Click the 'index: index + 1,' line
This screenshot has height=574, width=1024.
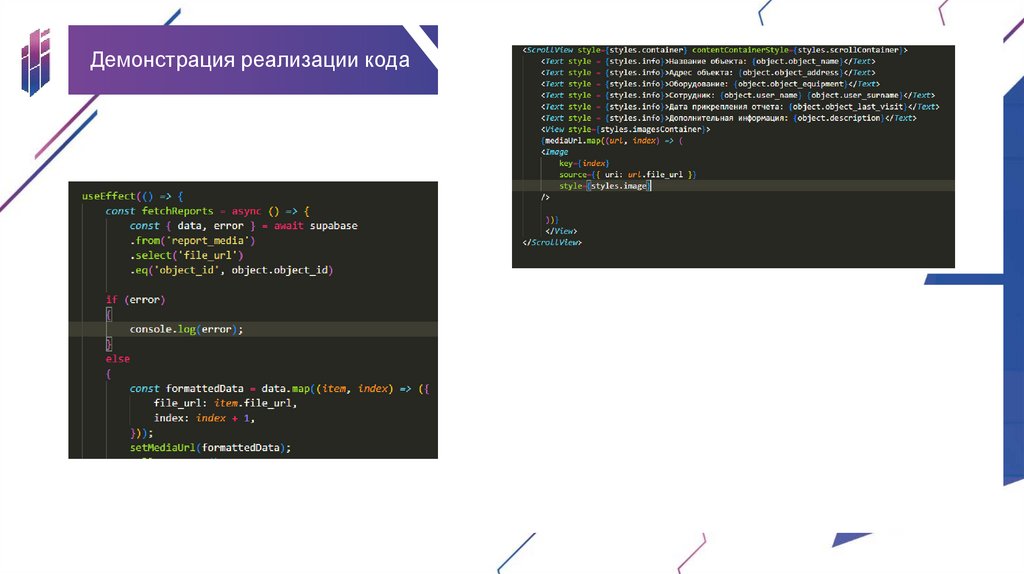pyautogui.click(x=204, y=418)
